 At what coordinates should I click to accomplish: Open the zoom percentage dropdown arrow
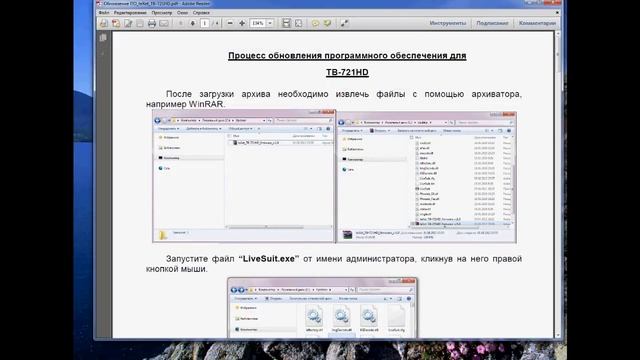tap(270, 24)
